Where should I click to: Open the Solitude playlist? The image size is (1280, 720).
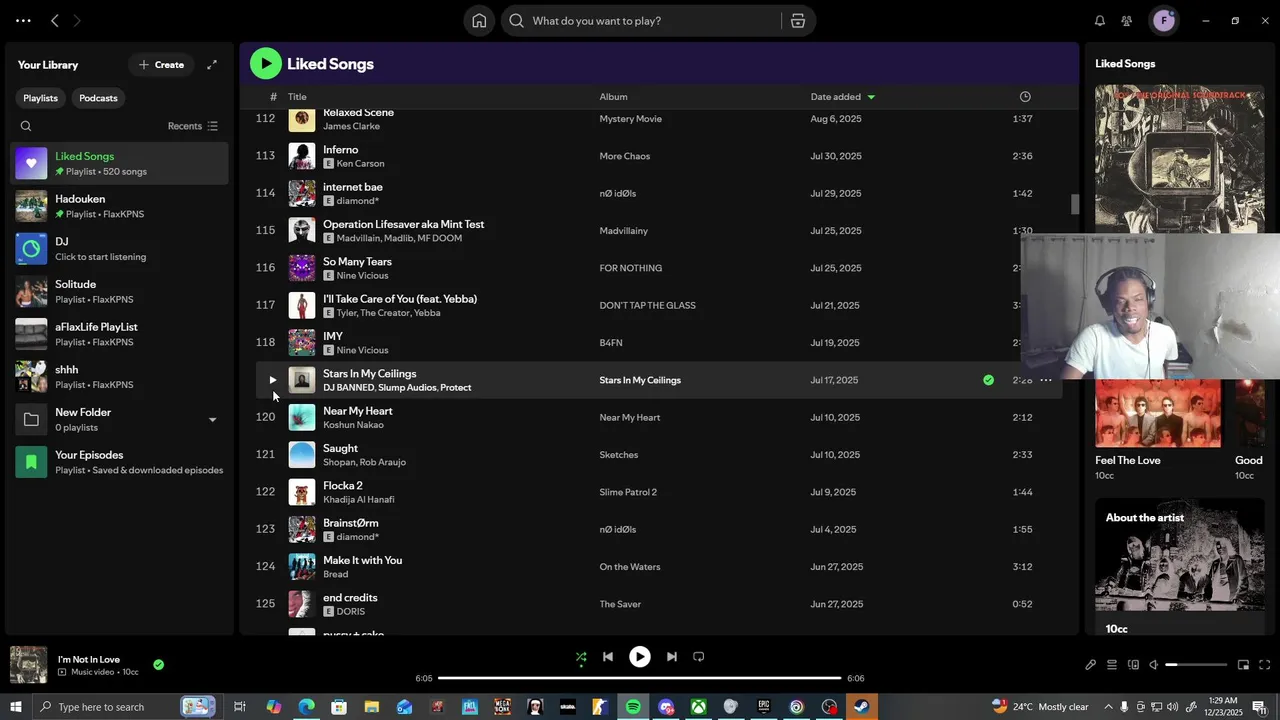pos(120,291)
